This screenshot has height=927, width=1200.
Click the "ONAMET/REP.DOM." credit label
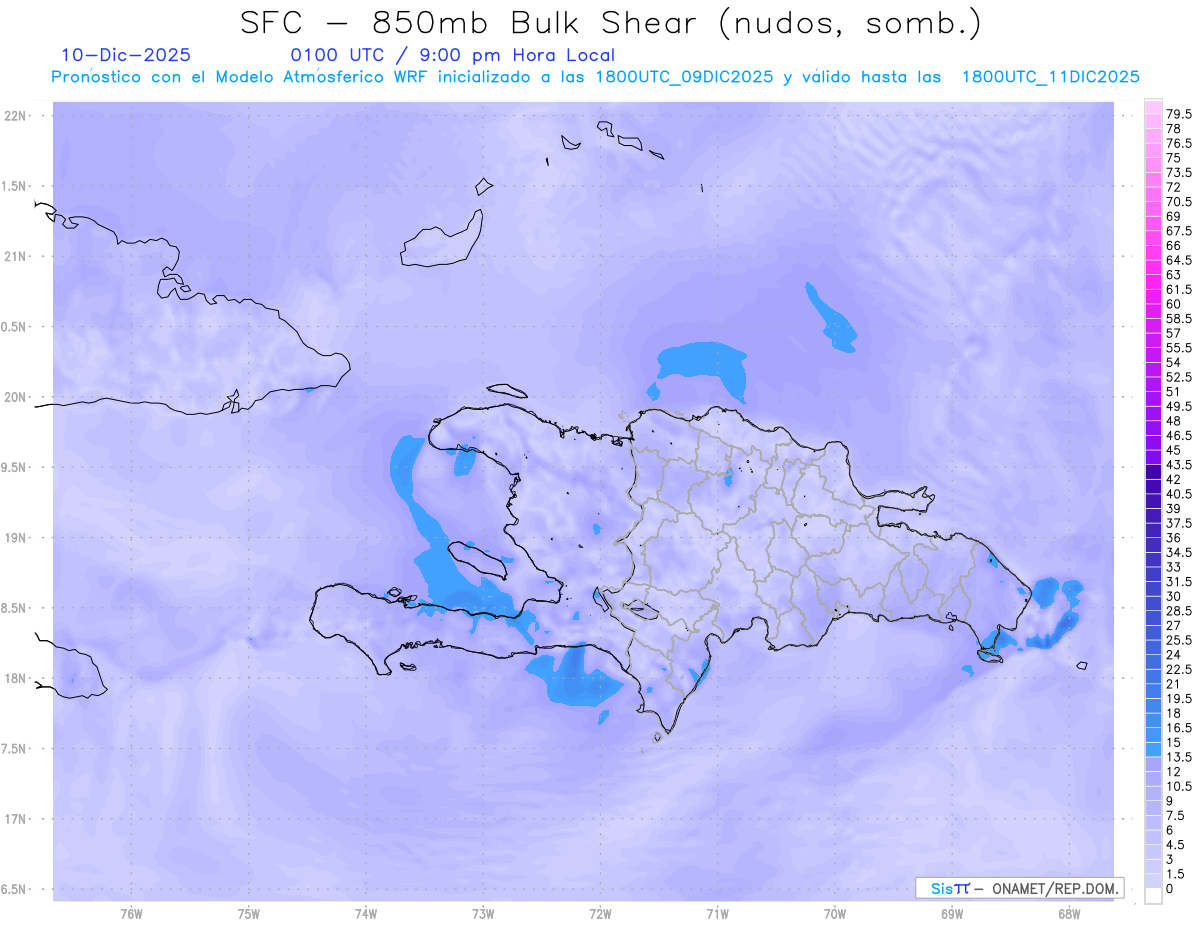(x=1055, y=888)
